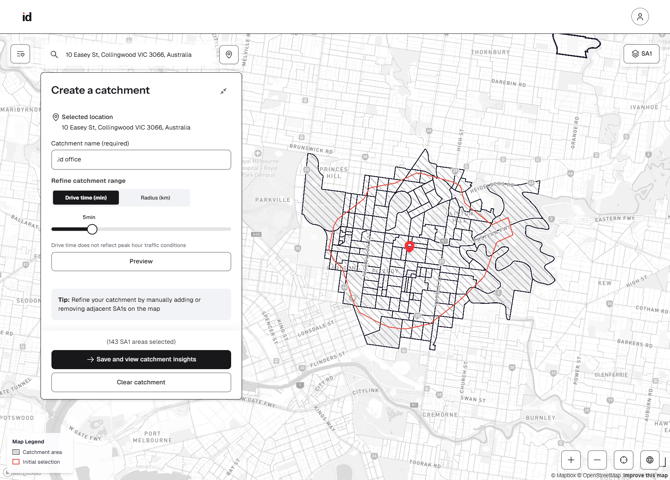
Task: Click the Swan St road label
Action: click(x=473, y=399)
